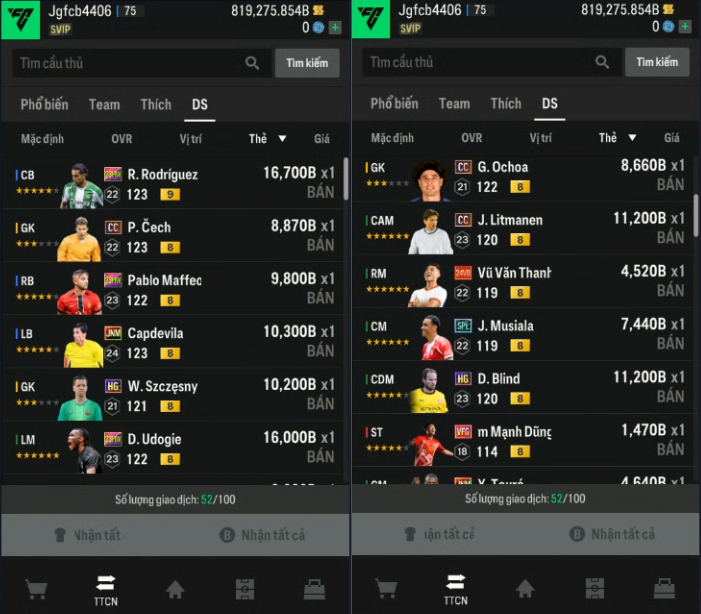Image resolution: width=701 pixels, height=614 pixels.
Task: Open squad pitch icon in left panel
Action: tap(245, 589)
